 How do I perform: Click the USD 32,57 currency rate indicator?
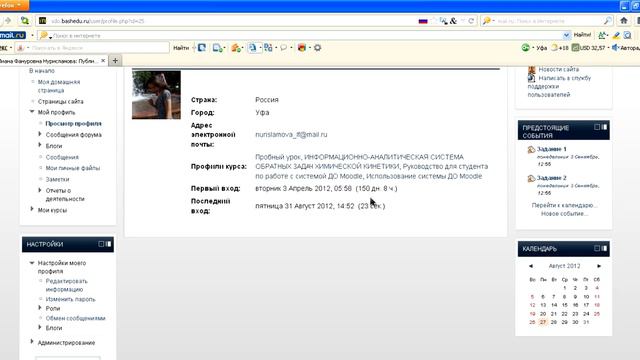point(588,48)
